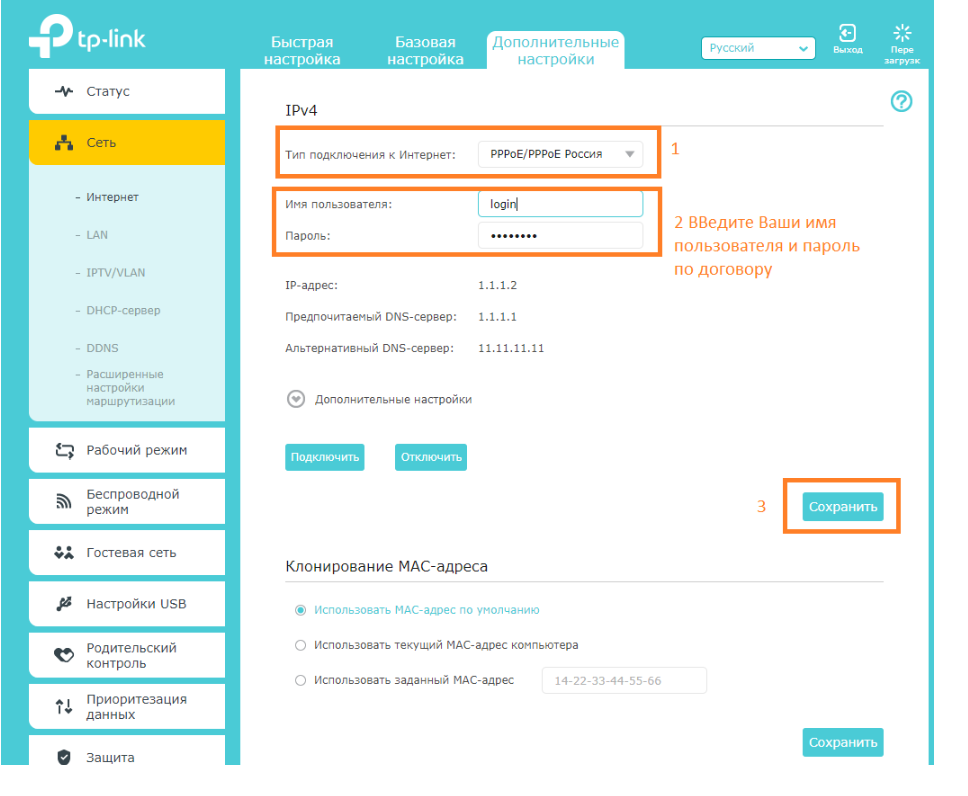Click Сохранить button under MAC cloning
This screenshot has height=796, width=968.
[843, 742]
